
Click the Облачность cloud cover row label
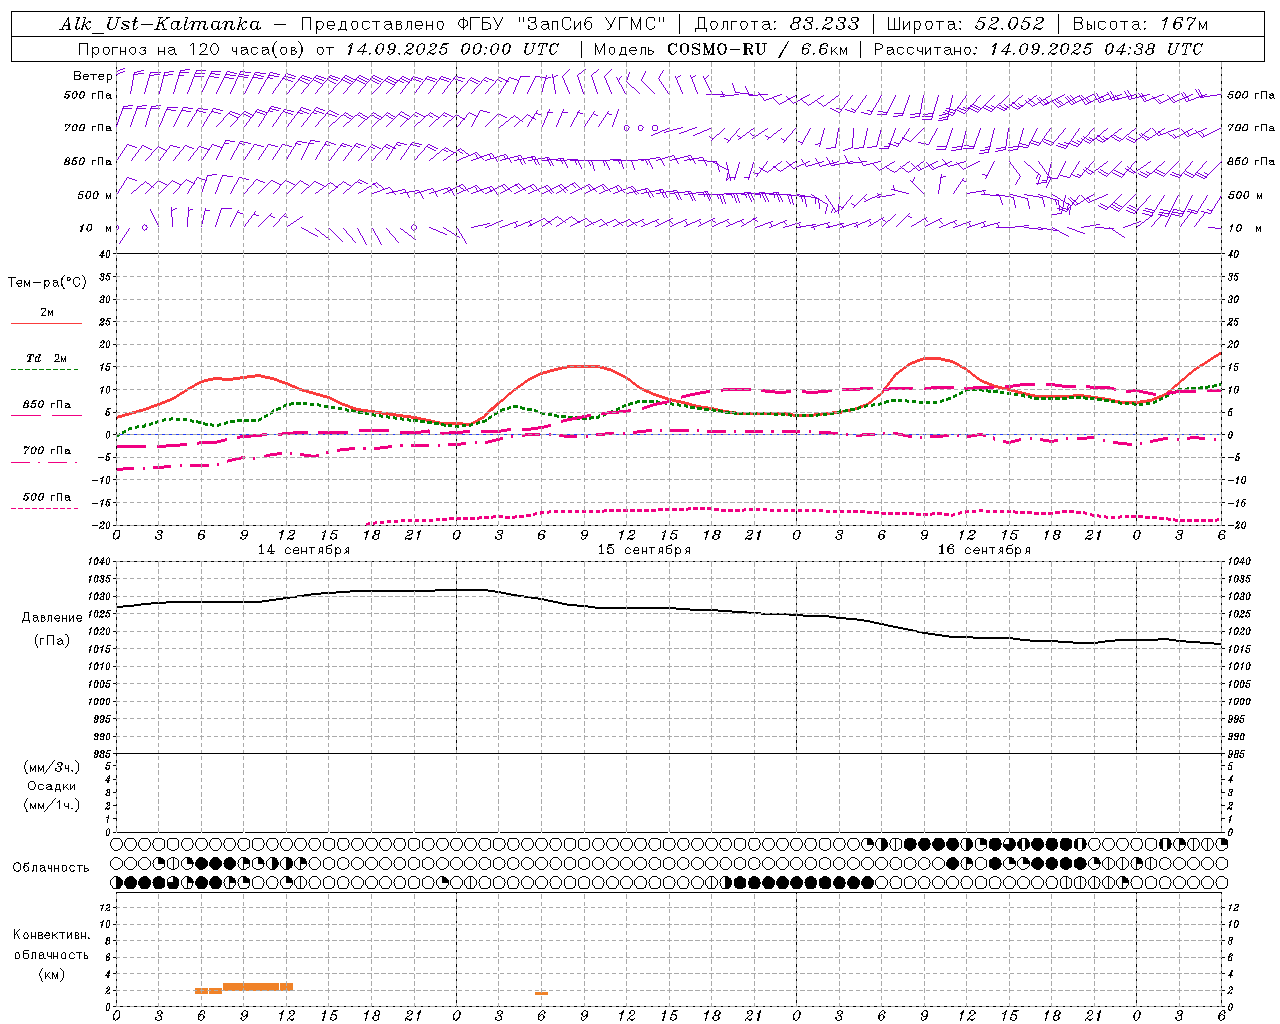click(x=51, y=868)
